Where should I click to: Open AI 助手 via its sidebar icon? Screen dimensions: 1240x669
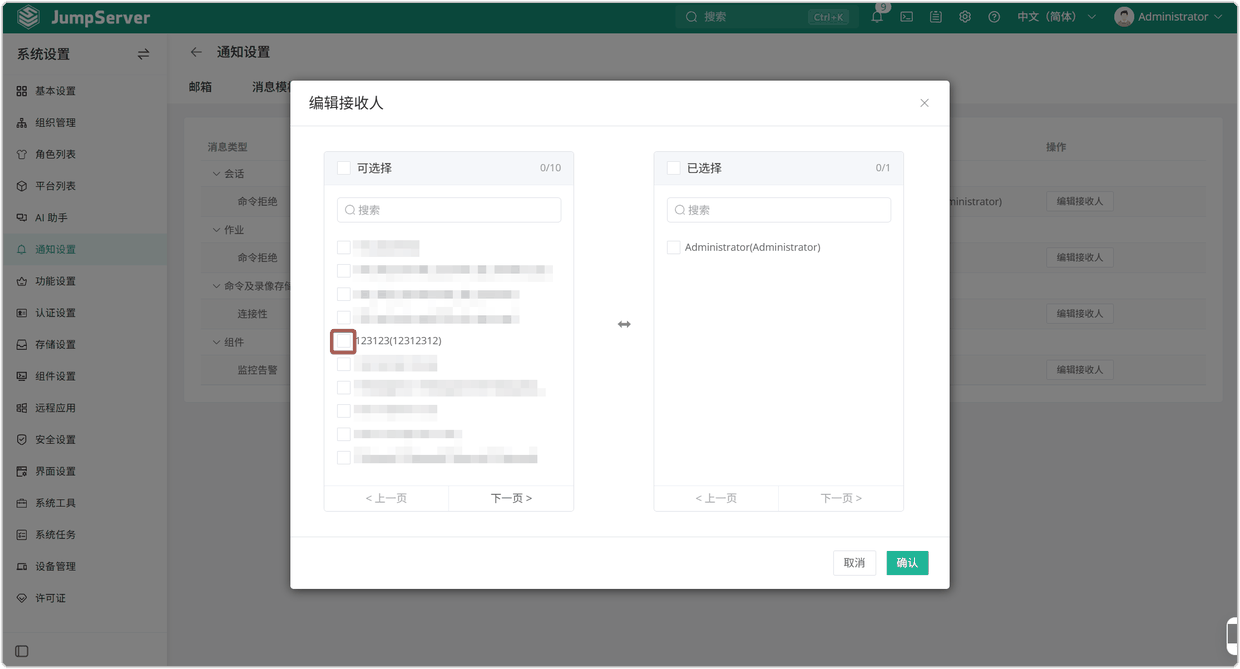tap(22, 218)
